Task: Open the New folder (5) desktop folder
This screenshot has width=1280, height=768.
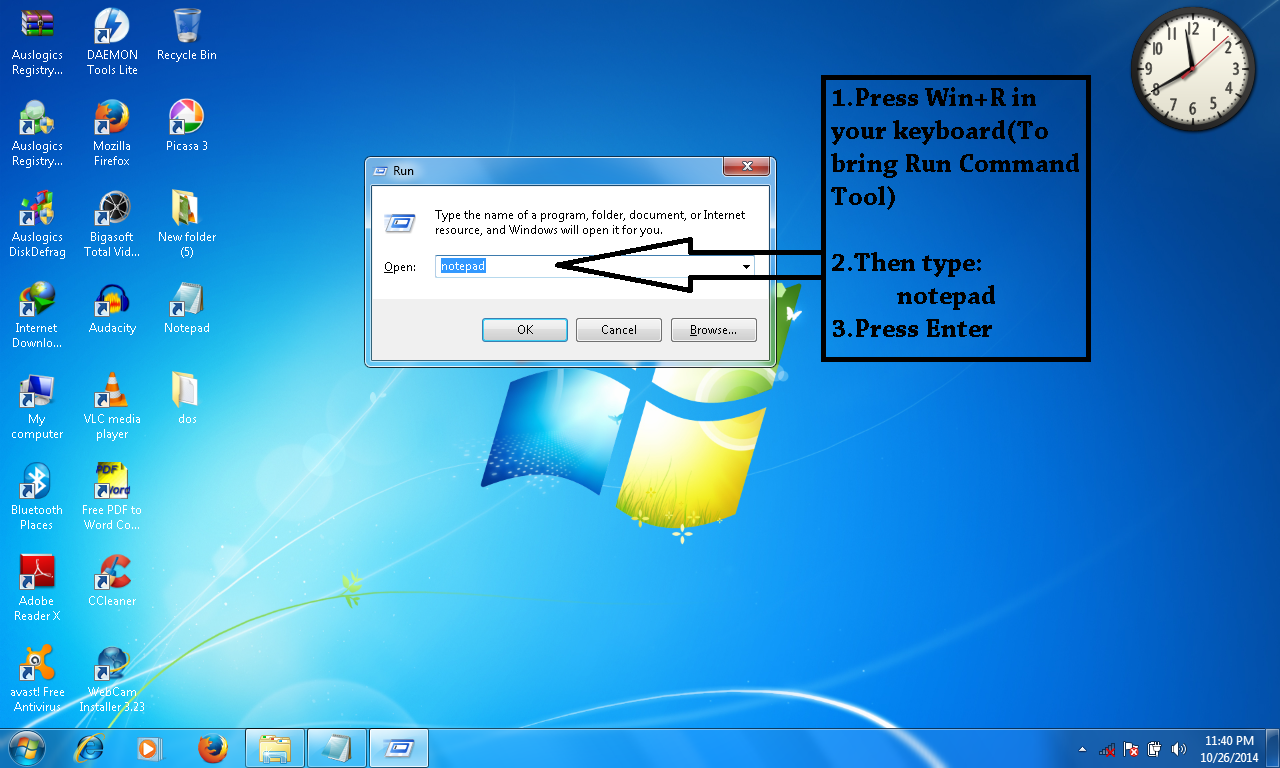Action: point(187,224)
